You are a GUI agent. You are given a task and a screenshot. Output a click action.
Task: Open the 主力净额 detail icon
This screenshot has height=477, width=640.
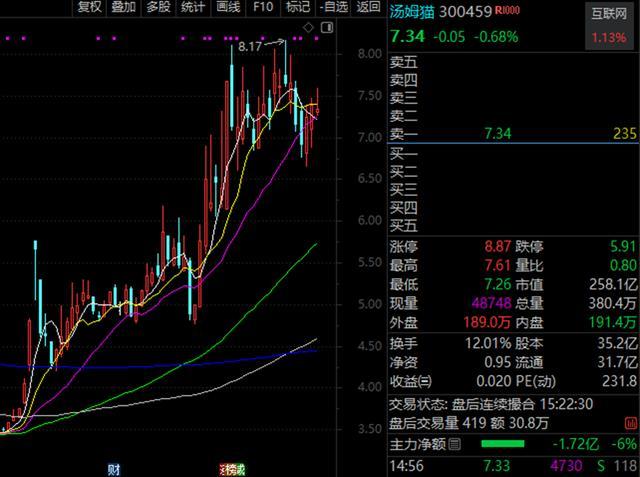click(x=454, y=444)
